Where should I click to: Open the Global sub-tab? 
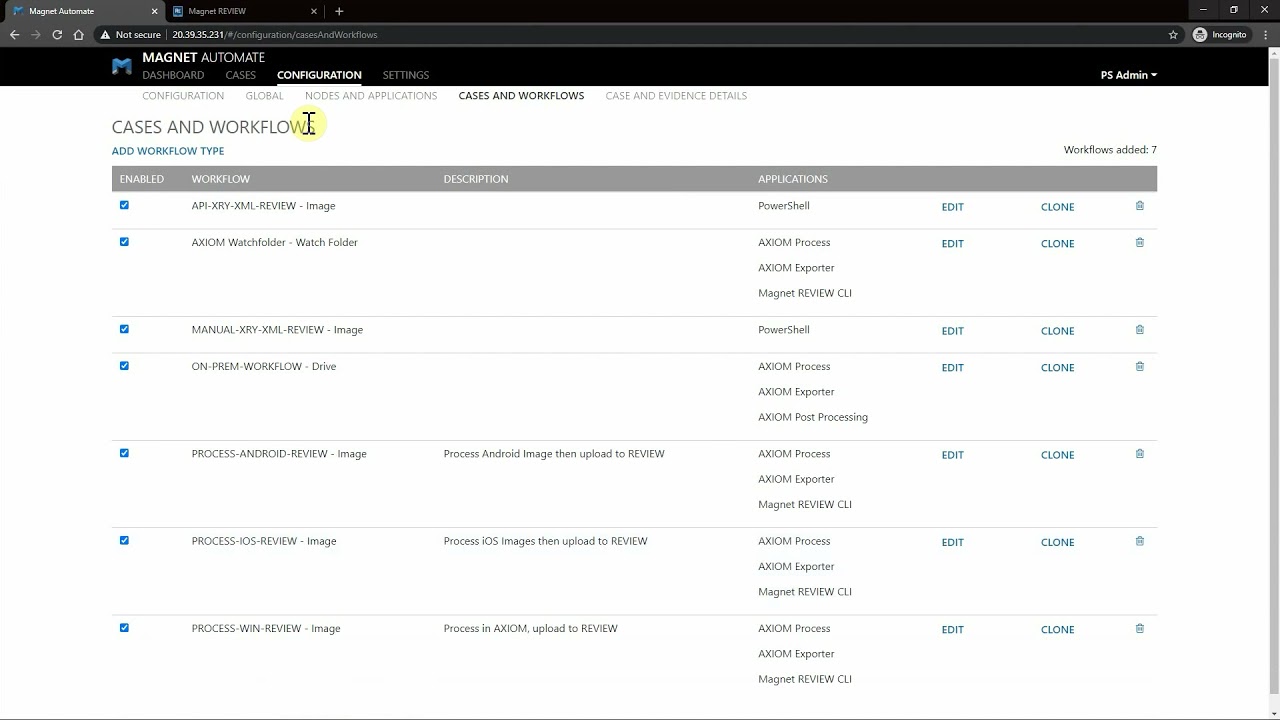tap(264, 96)
